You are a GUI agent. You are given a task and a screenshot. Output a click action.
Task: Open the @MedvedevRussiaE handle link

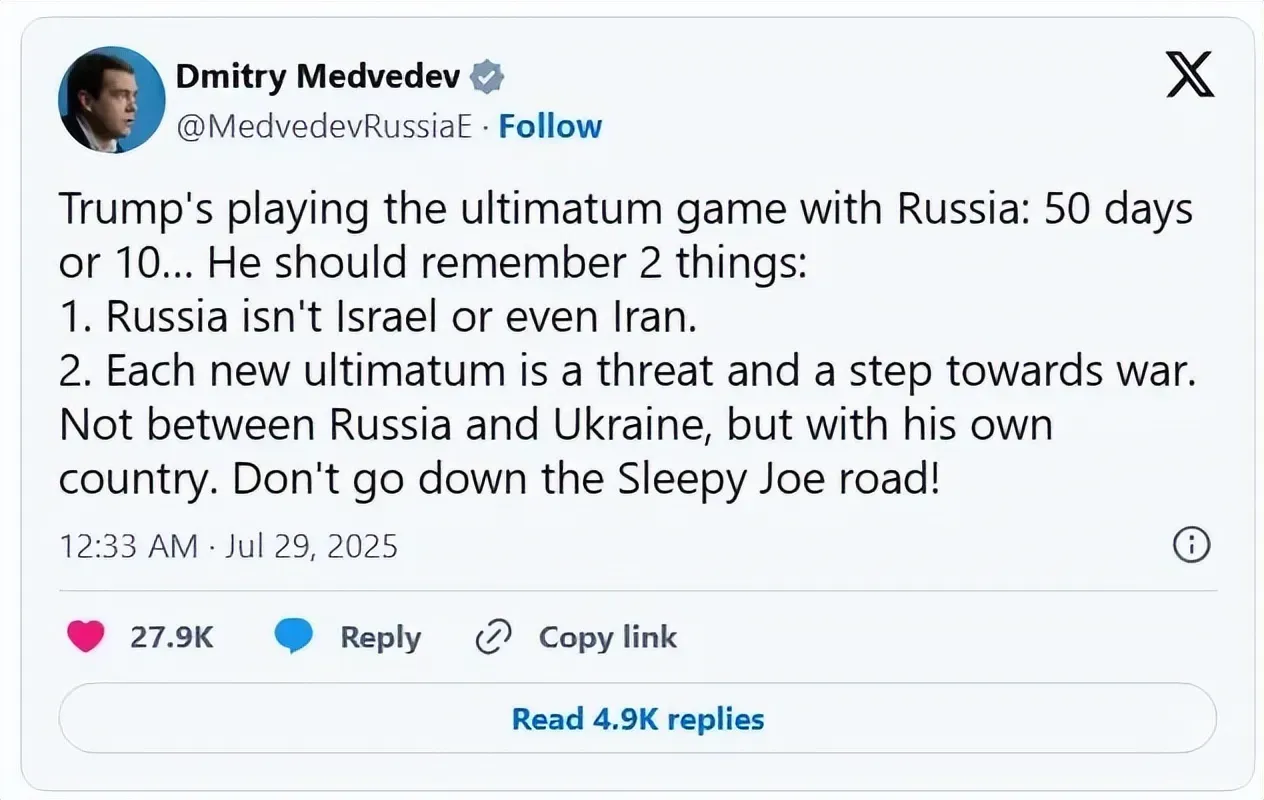pos(324,127)
